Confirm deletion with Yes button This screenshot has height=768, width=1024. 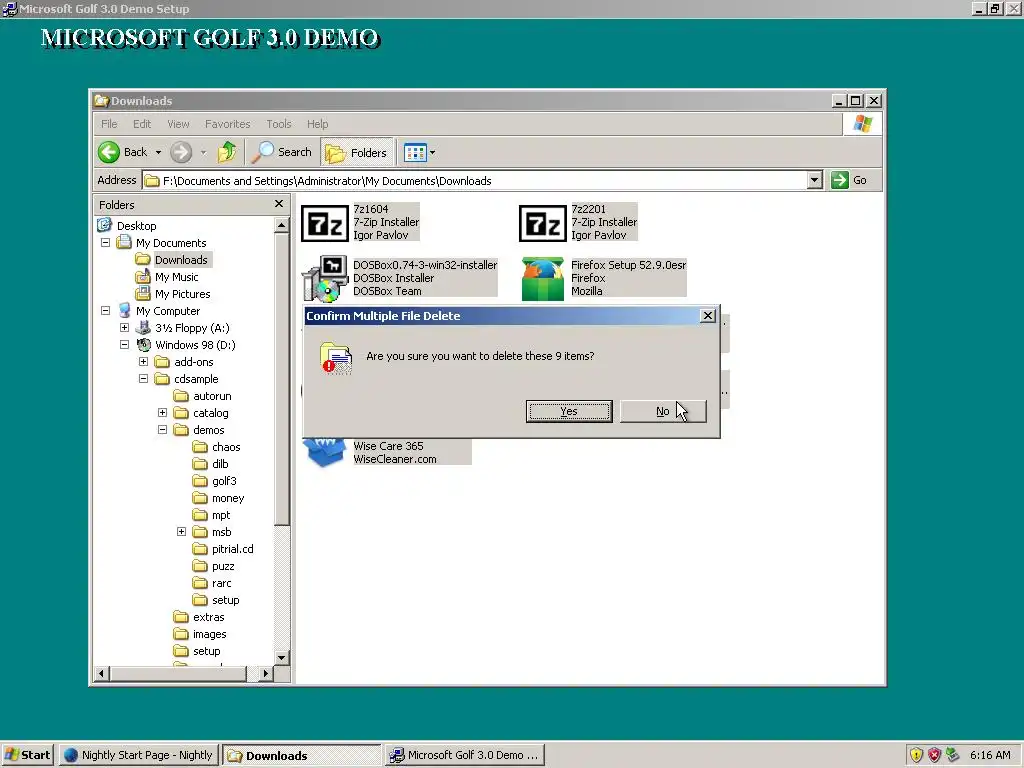pyautogui.click(x=569, y=411)
